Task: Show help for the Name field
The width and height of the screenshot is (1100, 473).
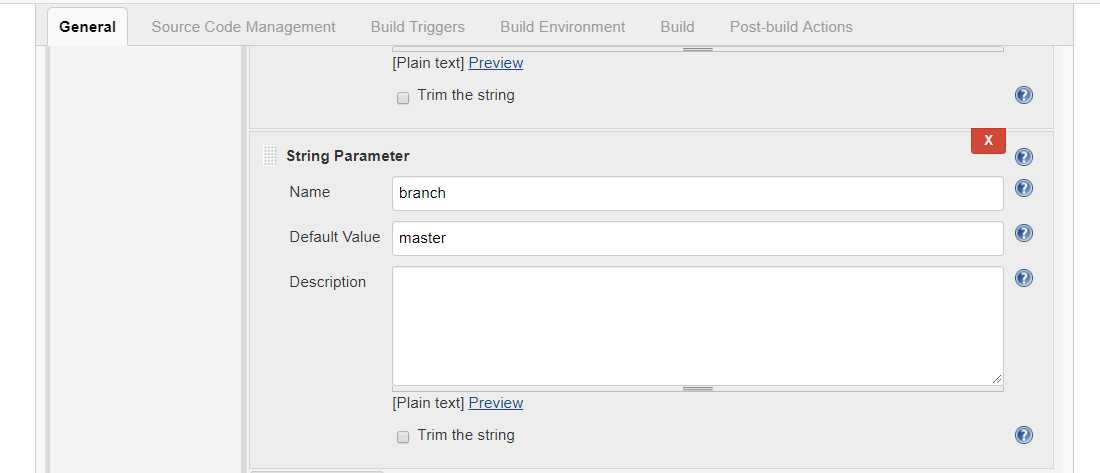Action: click(x=1024, y=188)
